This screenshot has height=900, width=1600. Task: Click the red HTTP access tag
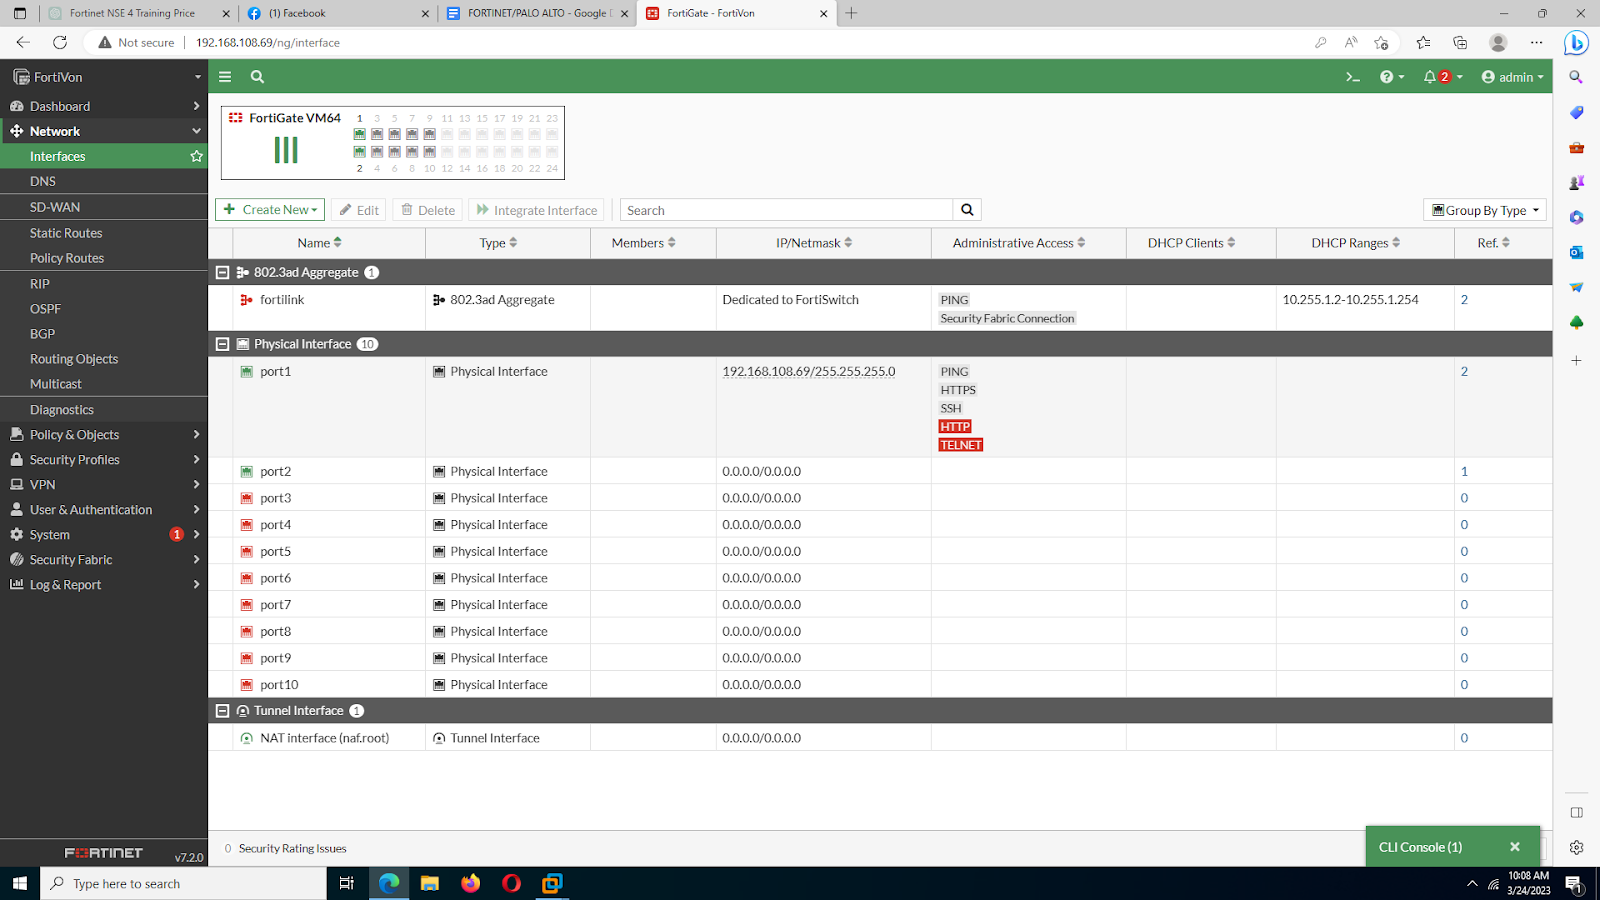(955, 427)
